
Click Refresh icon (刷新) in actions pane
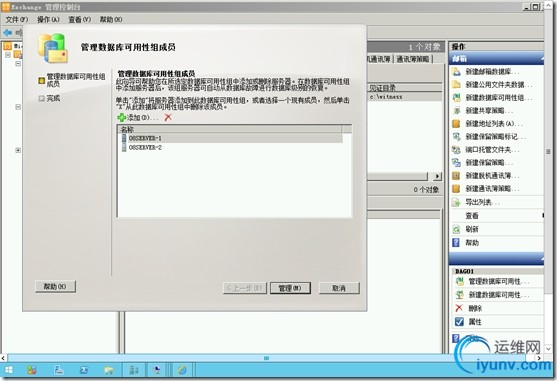(x=456, y=229)
